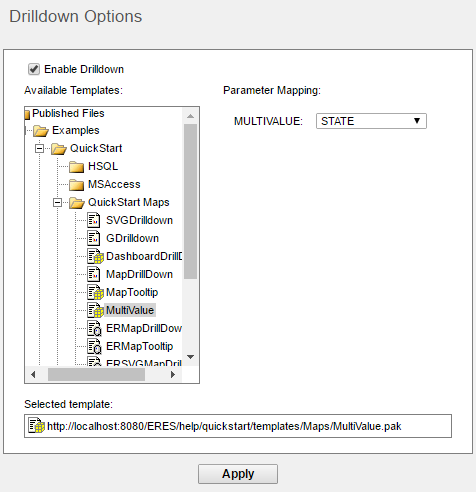The width and height of the screenshot is (476, 492).
Task: Click the Apply button
Action: pyautogui.click(x=238, y=474)
